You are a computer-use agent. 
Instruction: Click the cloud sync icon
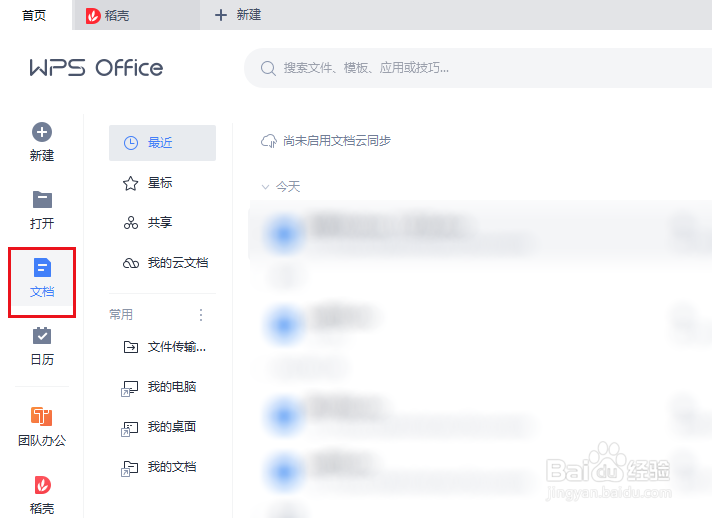click(x=269, y=141)
